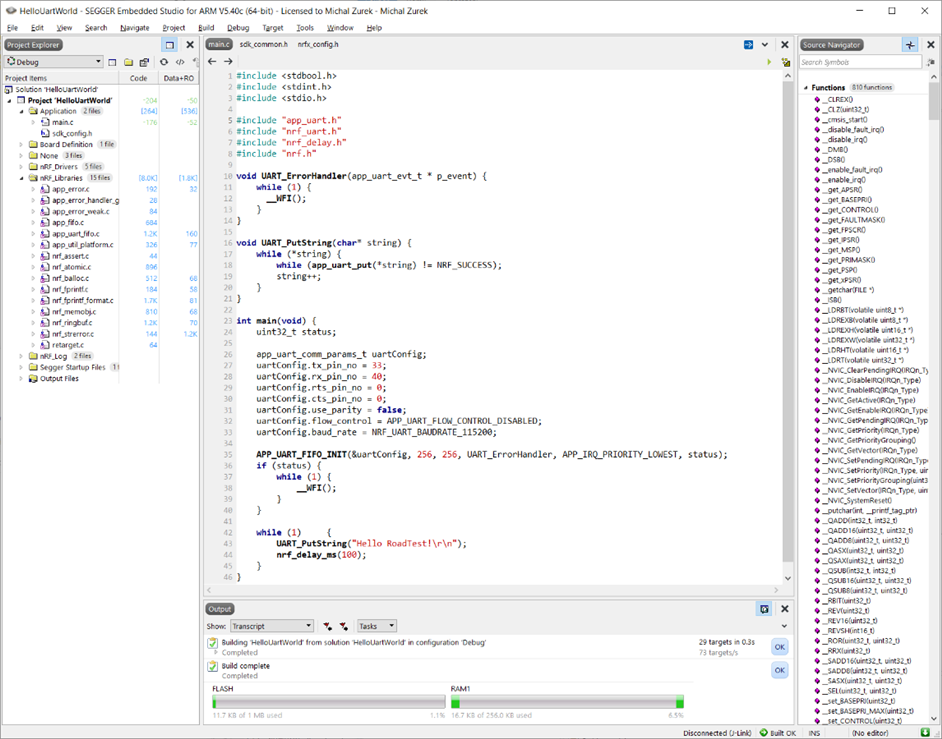This screenshot has height=739, width=942.
Task: Open the Tasks dropdown in Output
Action: pyautogui.click(x=376, y=626)
